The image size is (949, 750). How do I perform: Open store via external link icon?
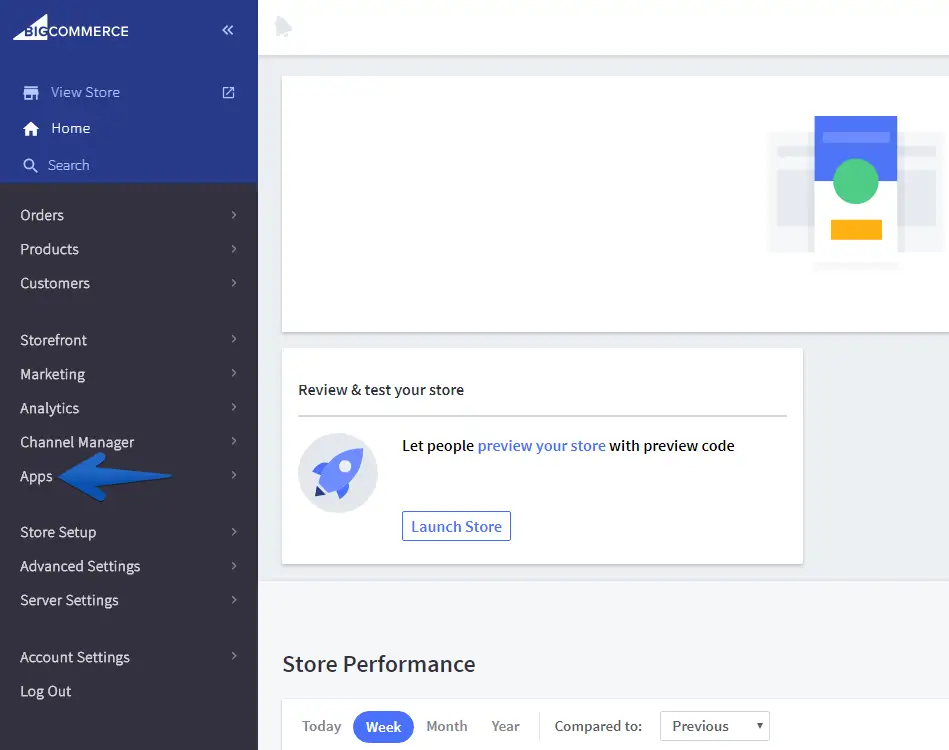click(228, 92)
